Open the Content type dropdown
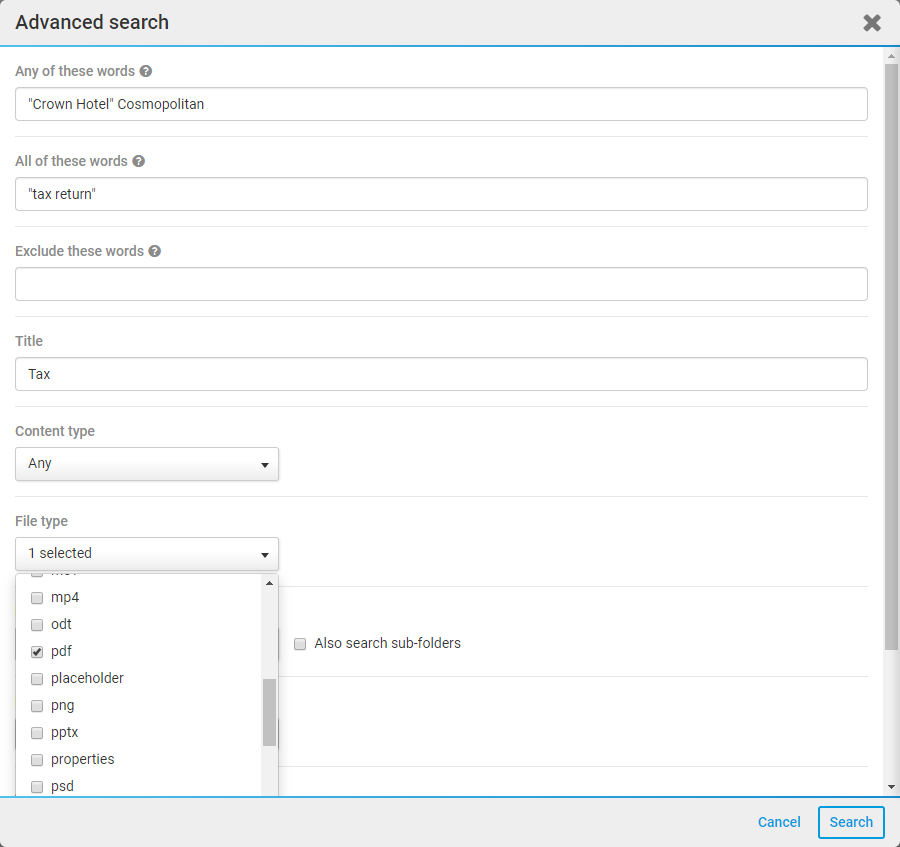Image resolution: width=900 pixels, height=847 pixels. (x=147, y=464)
